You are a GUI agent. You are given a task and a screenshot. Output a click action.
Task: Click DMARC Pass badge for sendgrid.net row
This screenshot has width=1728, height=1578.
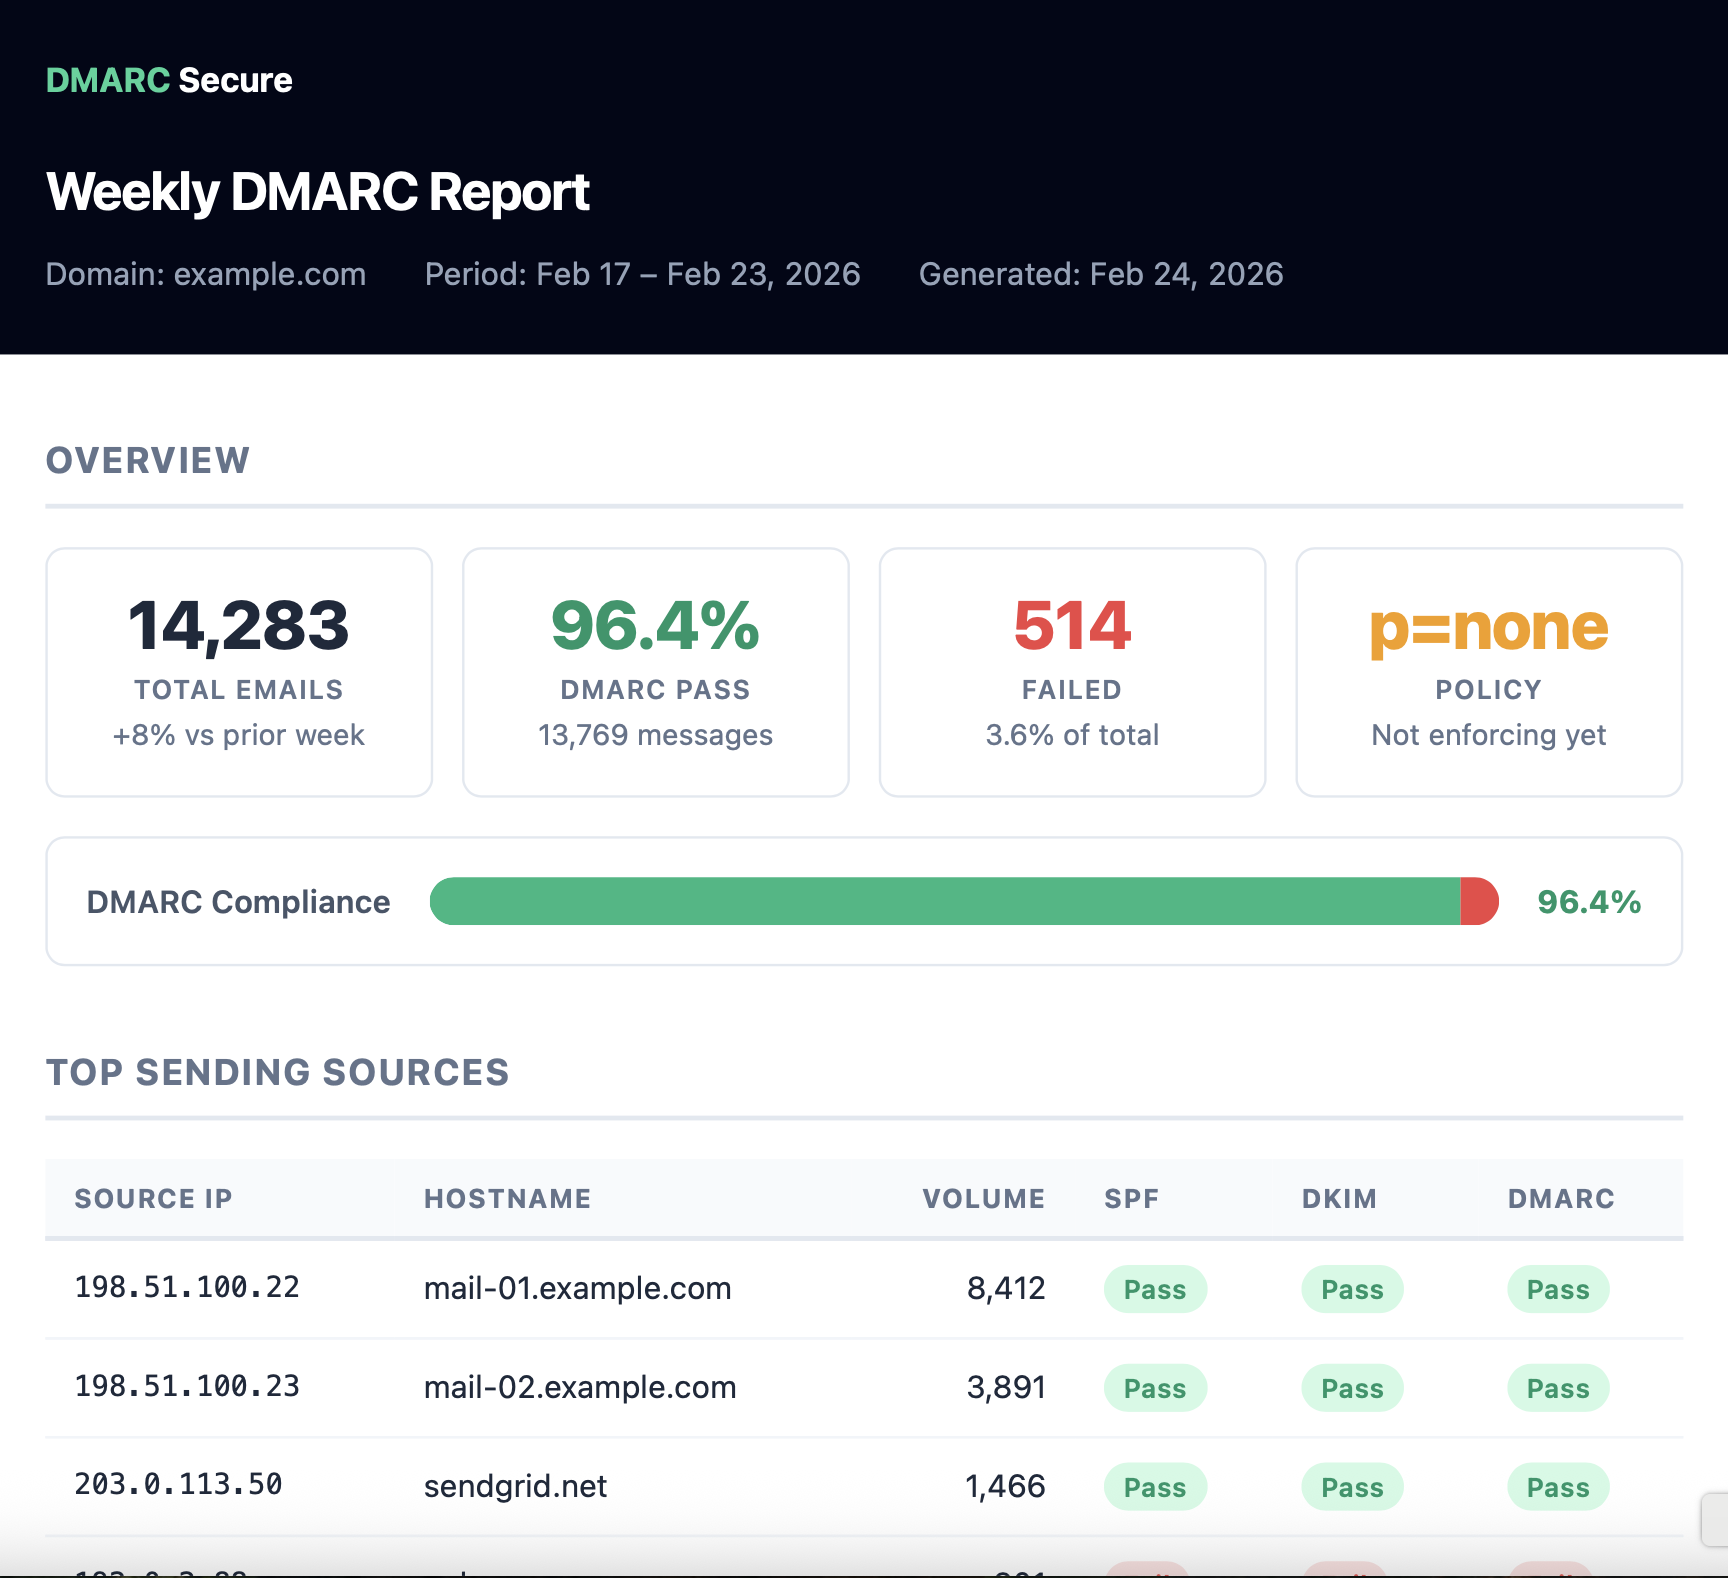(1557, 1487)
